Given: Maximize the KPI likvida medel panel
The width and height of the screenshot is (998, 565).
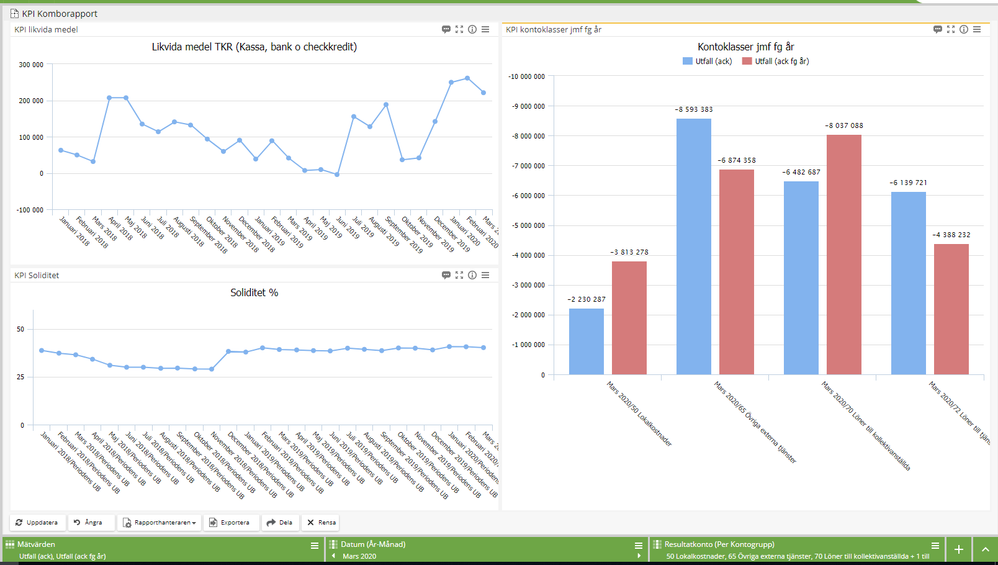Looking at the screenshot, I should point(459,29).
